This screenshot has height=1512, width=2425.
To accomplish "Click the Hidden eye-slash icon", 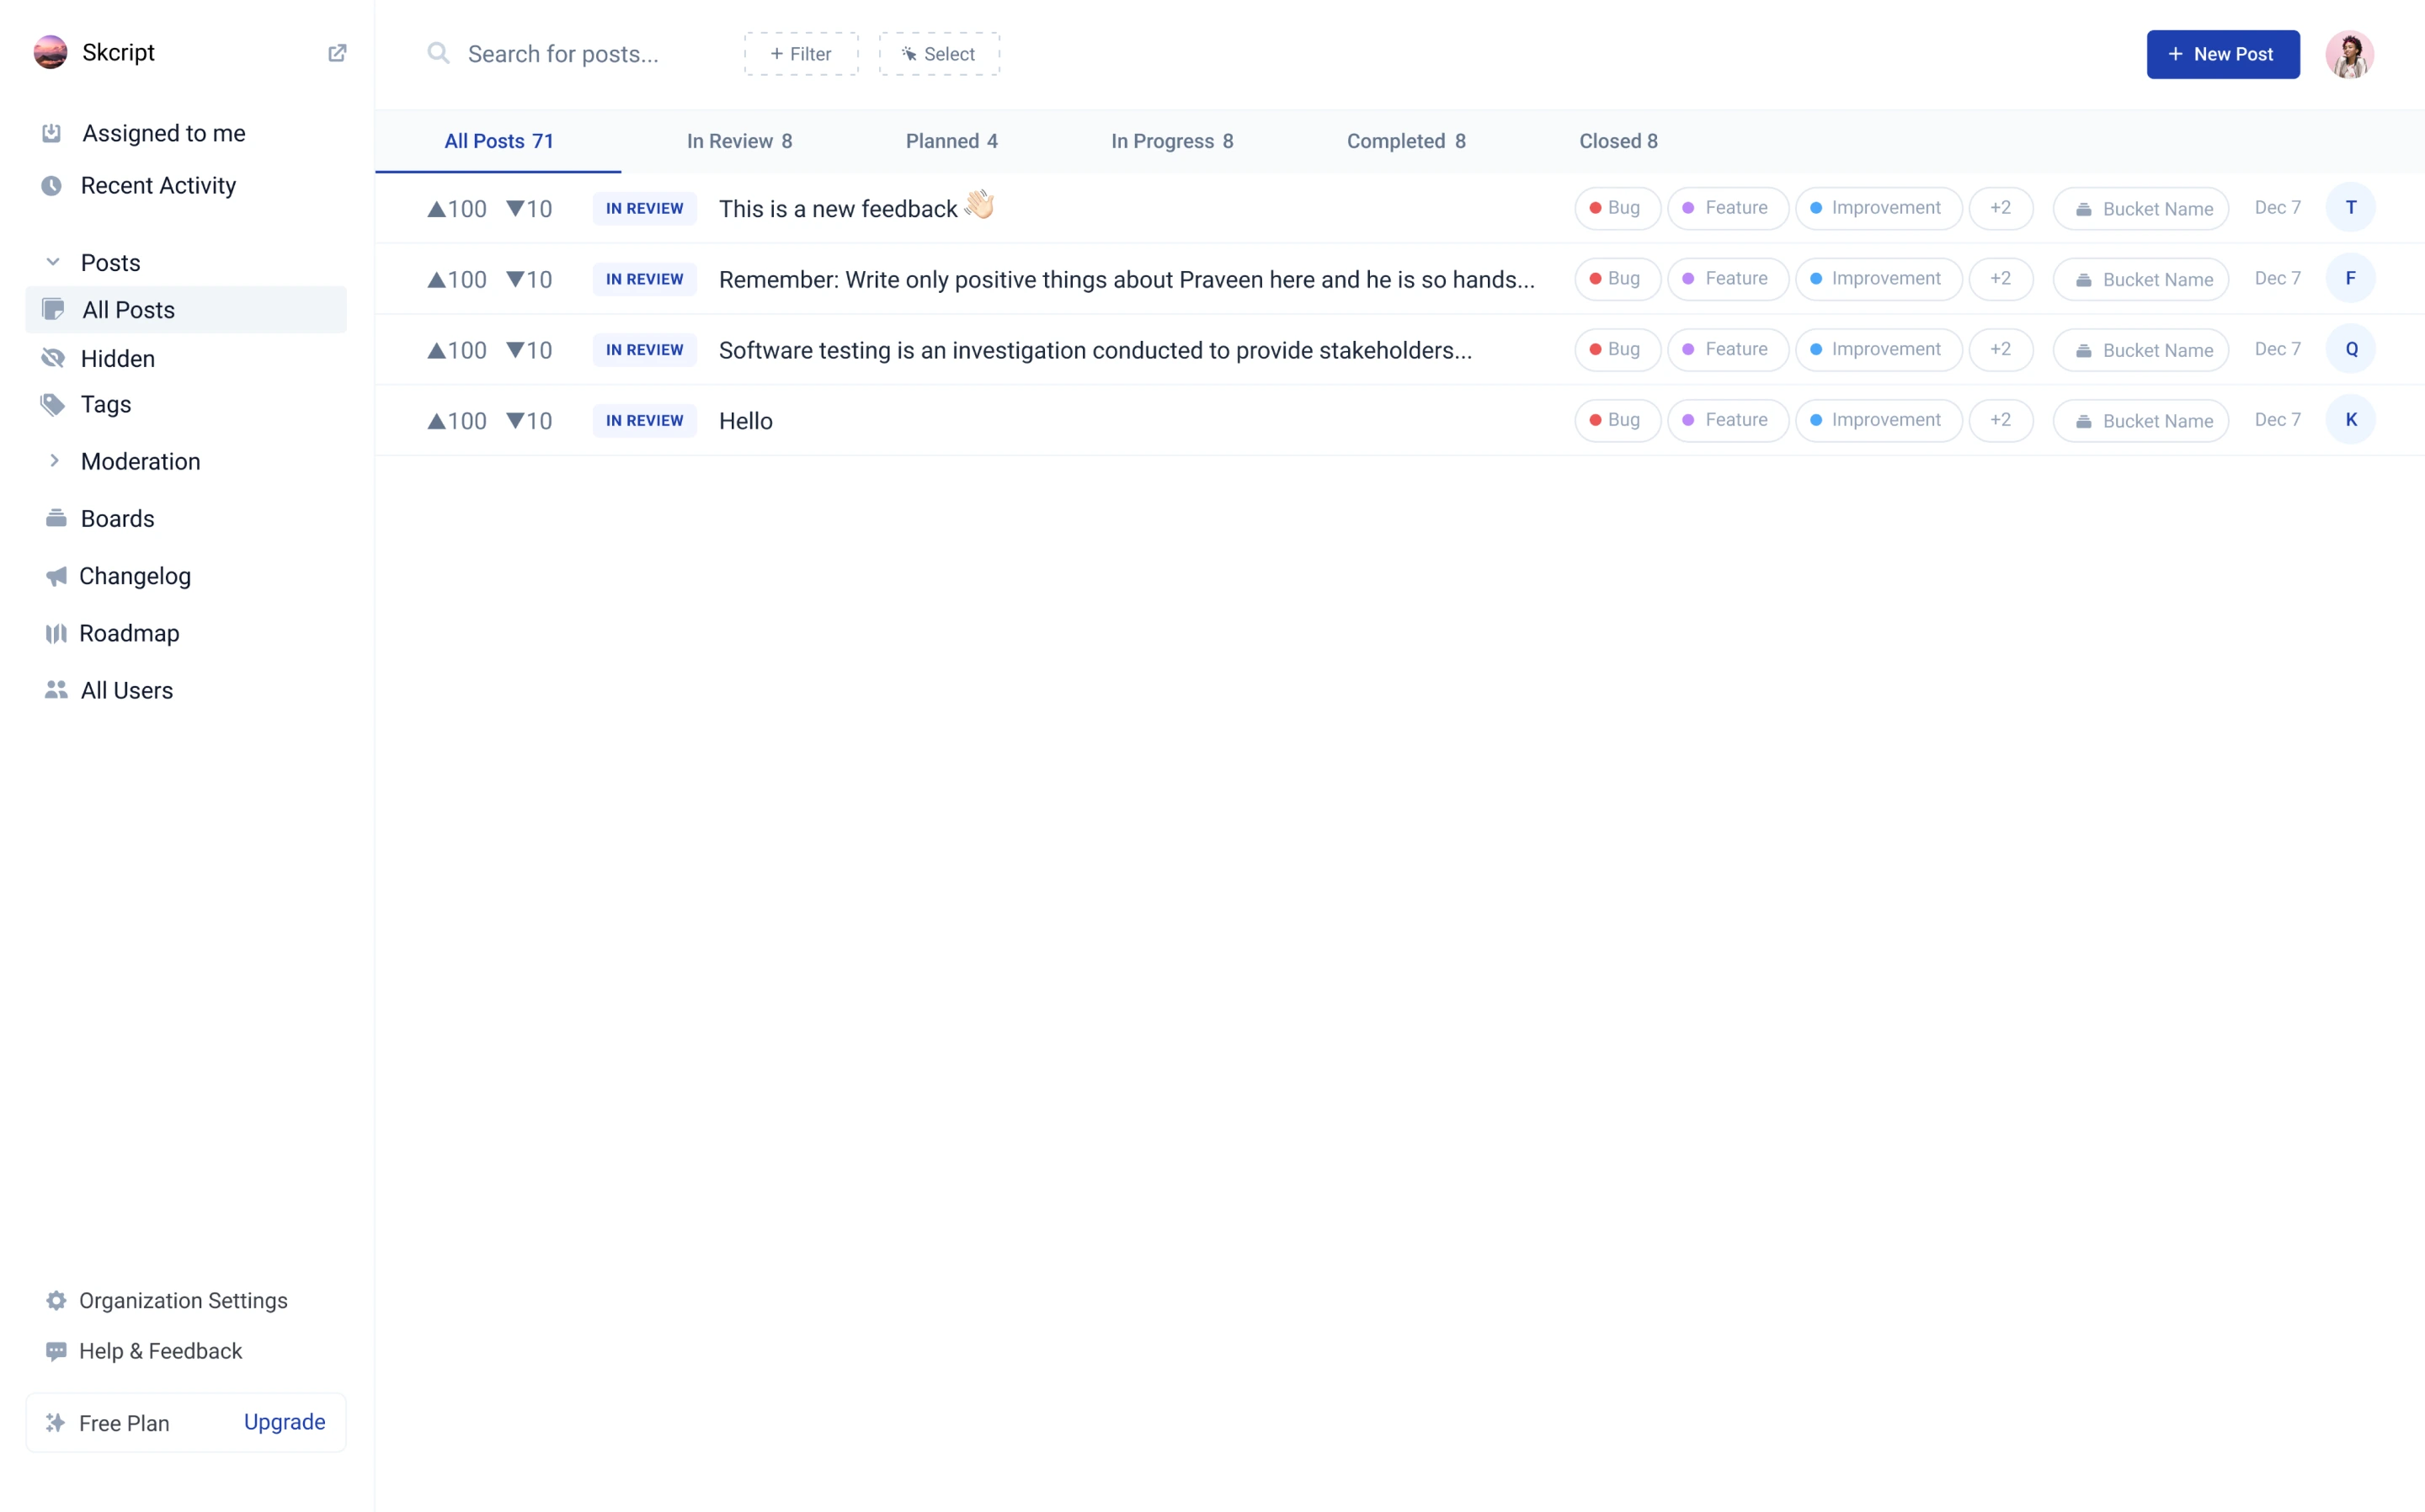I will pos(53,358).
